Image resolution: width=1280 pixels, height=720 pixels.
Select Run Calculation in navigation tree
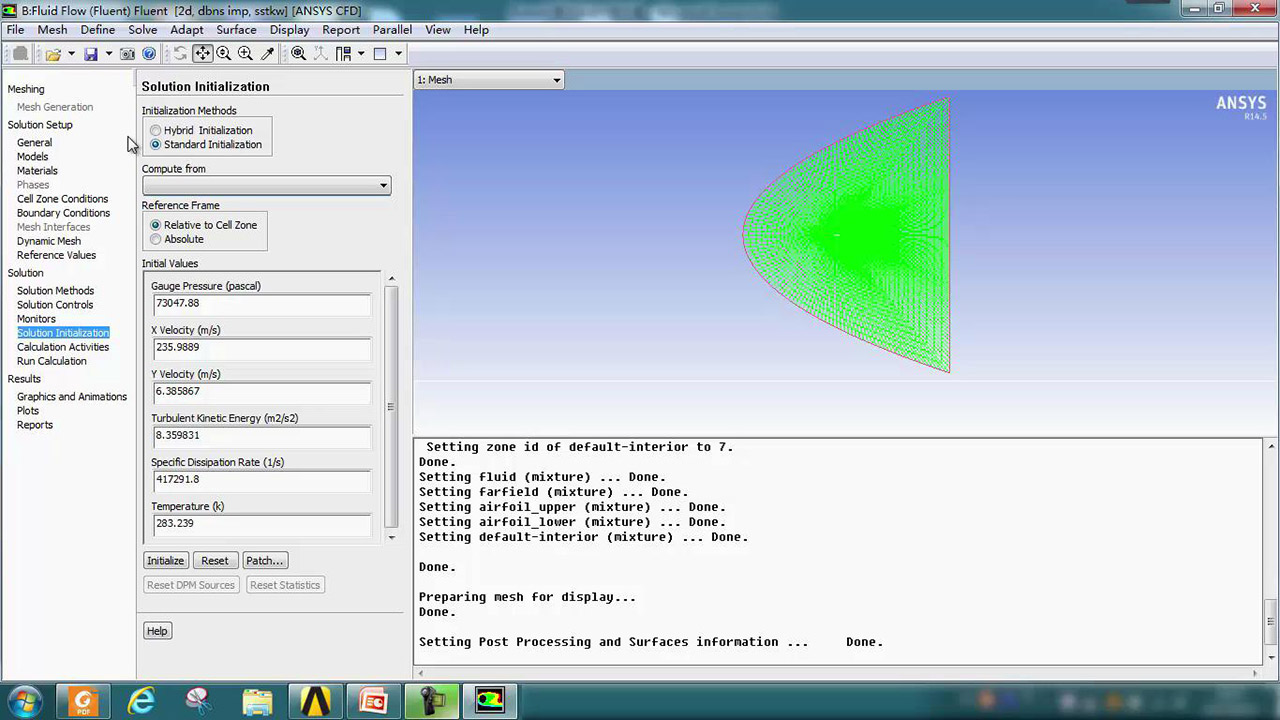coord(52,361)
